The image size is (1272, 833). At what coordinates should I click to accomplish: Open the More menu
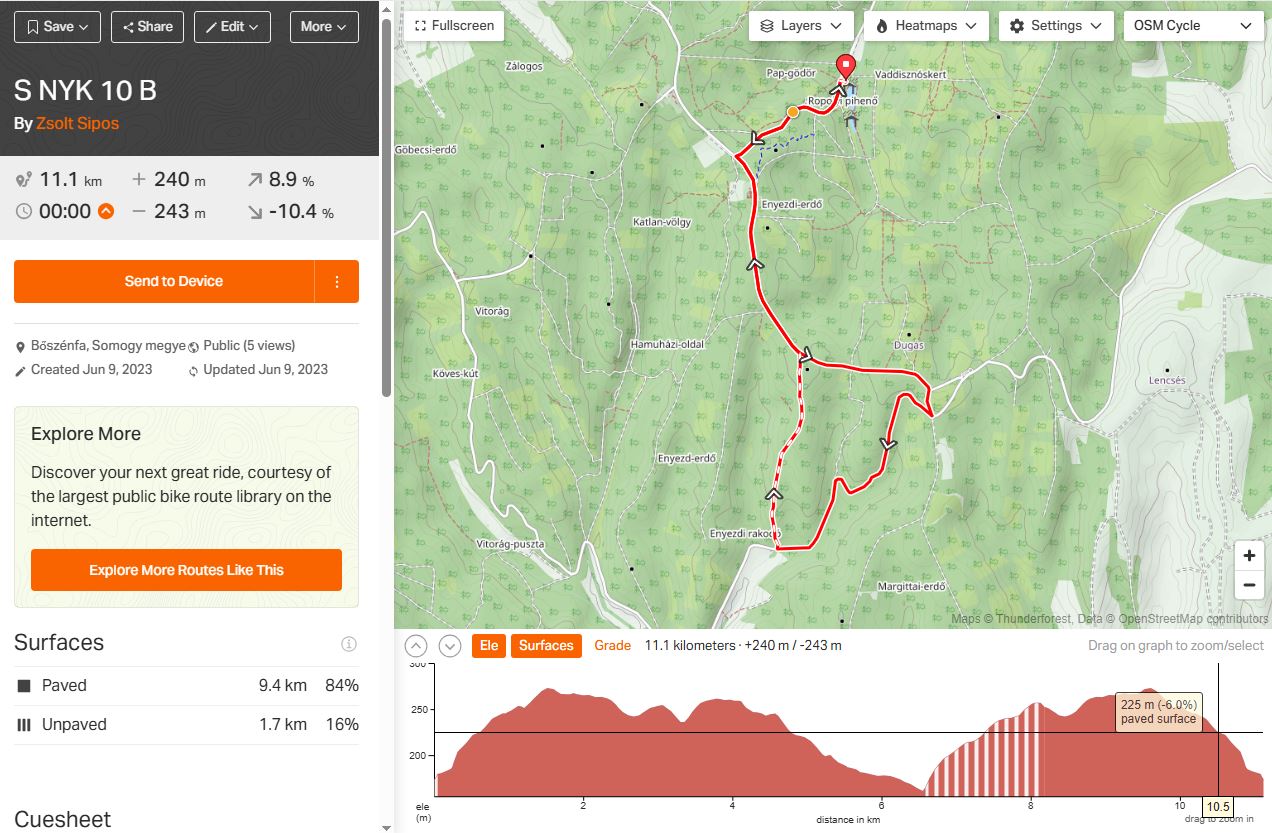pyautogui.click(x=324, y=27)
